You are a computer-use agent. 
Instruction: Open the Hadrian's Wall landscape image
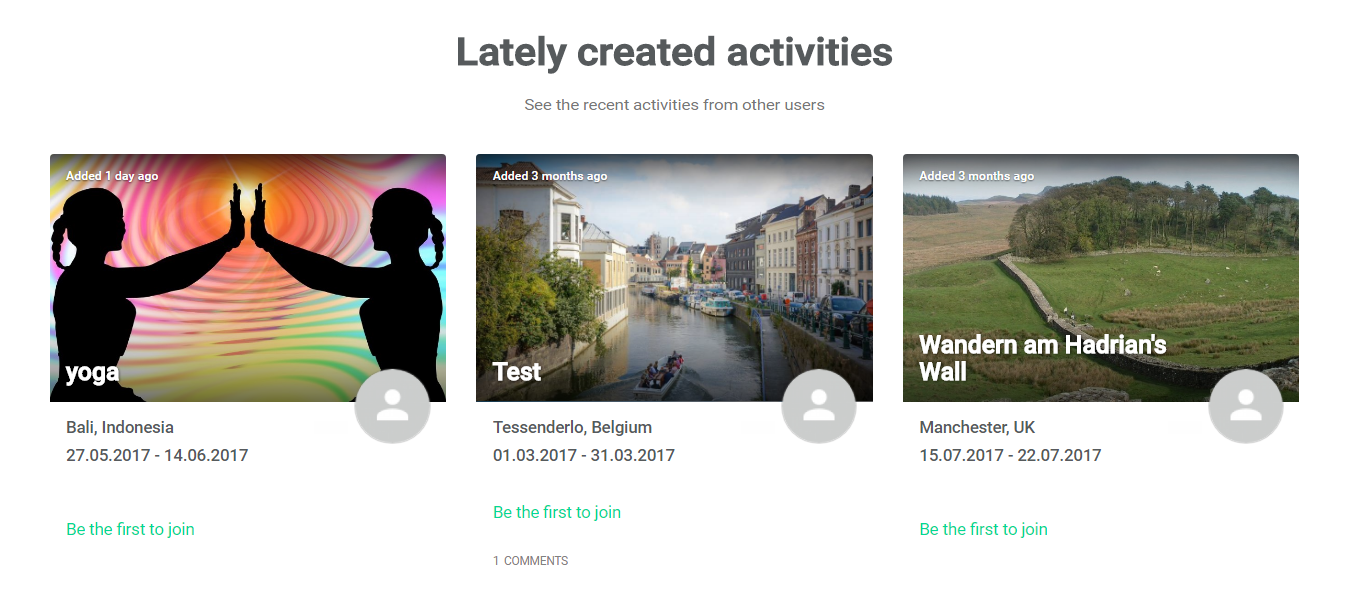(1101, 278)
